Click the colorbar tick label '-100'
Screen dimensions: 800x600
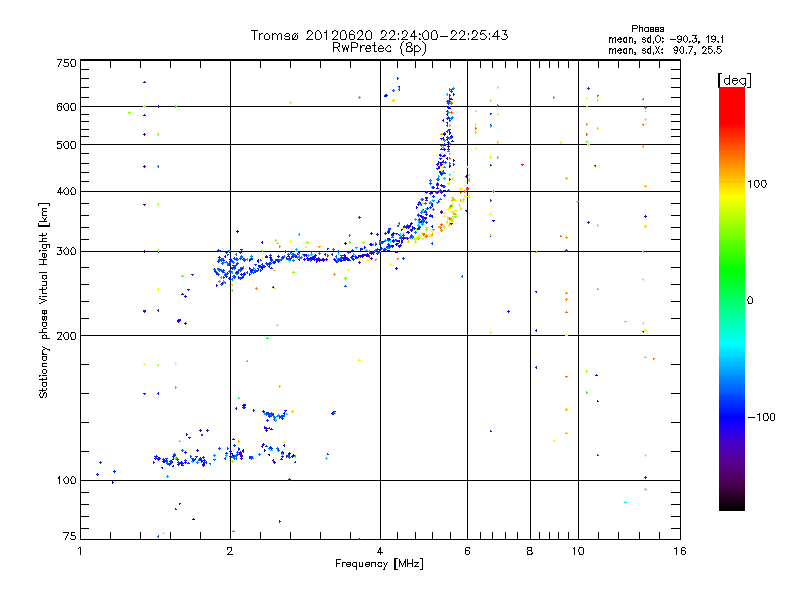(x=761, y=417)
